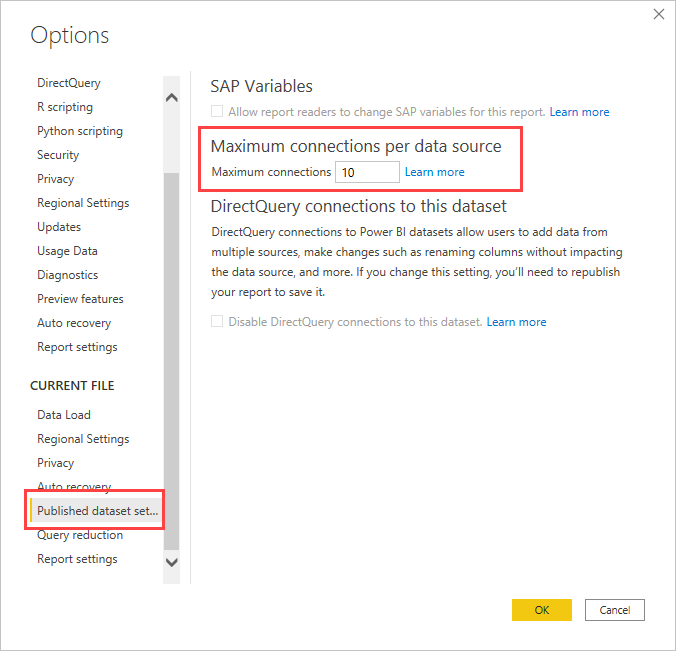
Task: Open the DirectQuery options page
Action: click(x=69, y=83)
